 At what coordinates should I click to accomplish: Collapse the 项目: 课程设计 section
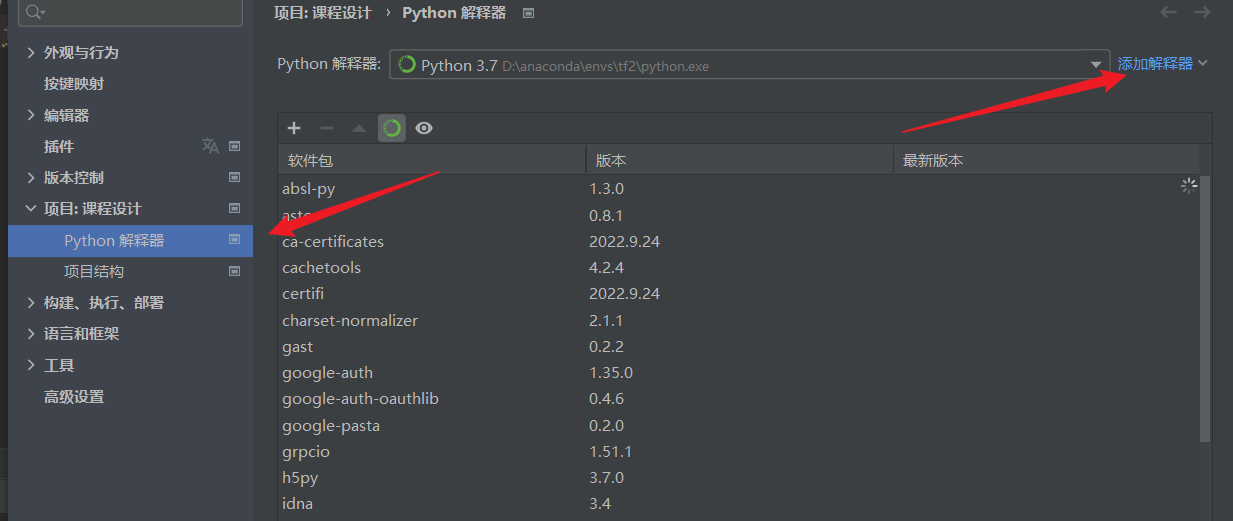pyautogui.click(x=31, y=209)
